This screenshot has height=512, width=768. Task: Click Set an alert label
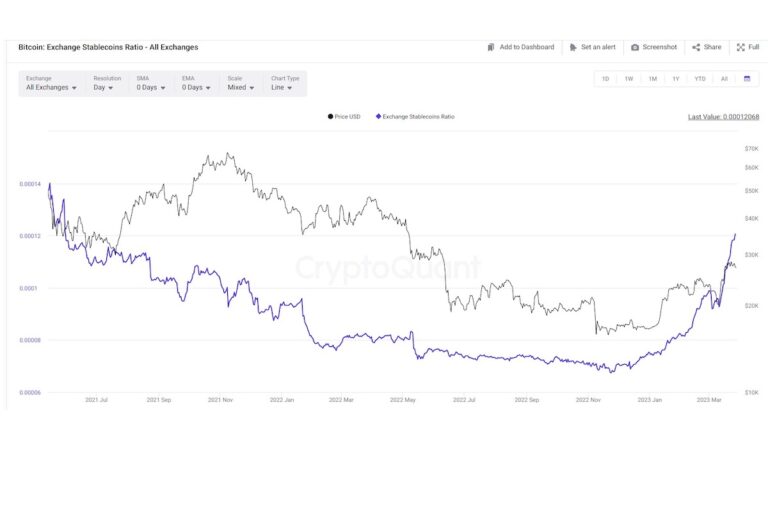[x=598, y=47]
